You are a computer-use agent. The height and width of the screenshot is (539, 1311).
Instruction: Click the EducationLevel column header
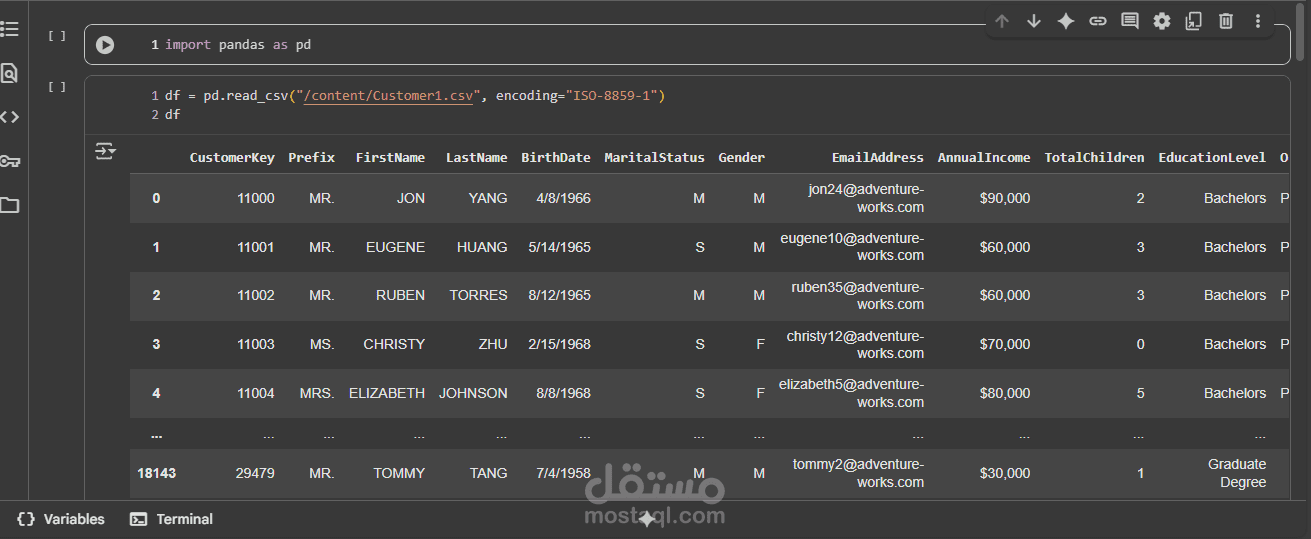1212,158
